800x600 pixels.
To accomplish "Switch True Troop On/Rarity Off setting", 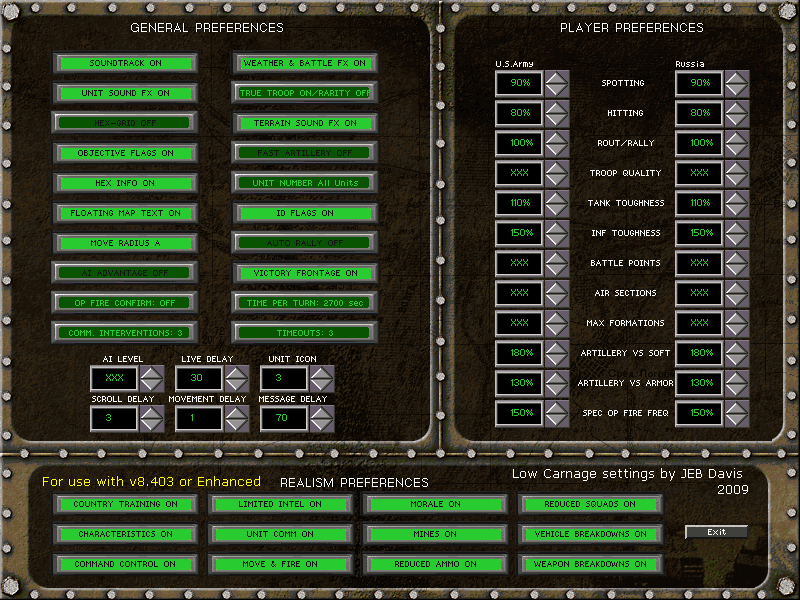I will [305, 93].
